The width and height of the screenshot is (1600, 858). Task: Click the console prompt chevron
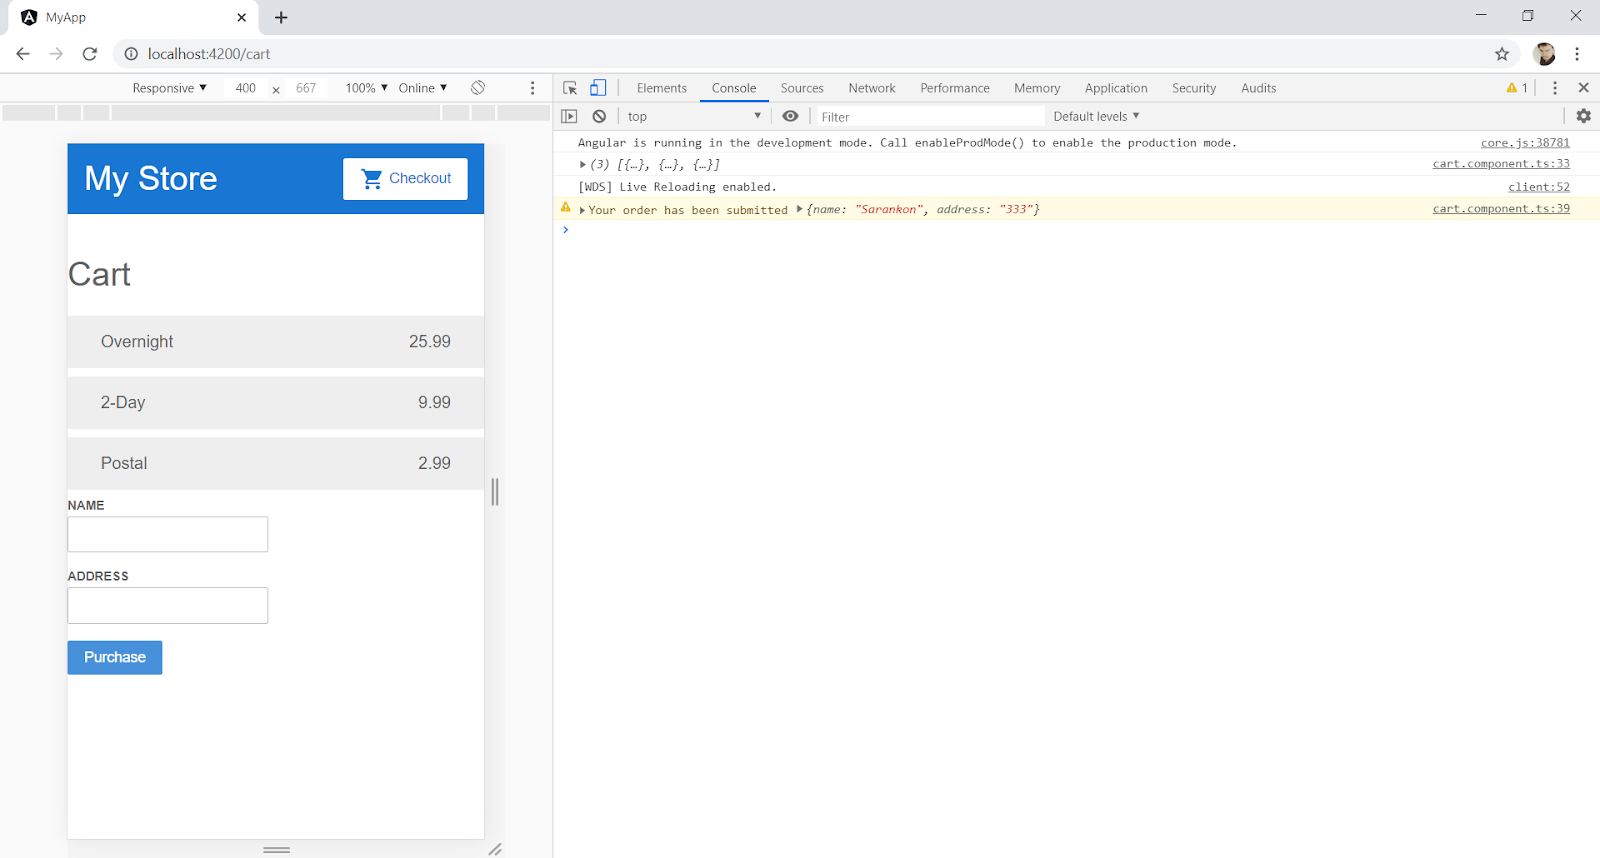[x=566, y=230]
